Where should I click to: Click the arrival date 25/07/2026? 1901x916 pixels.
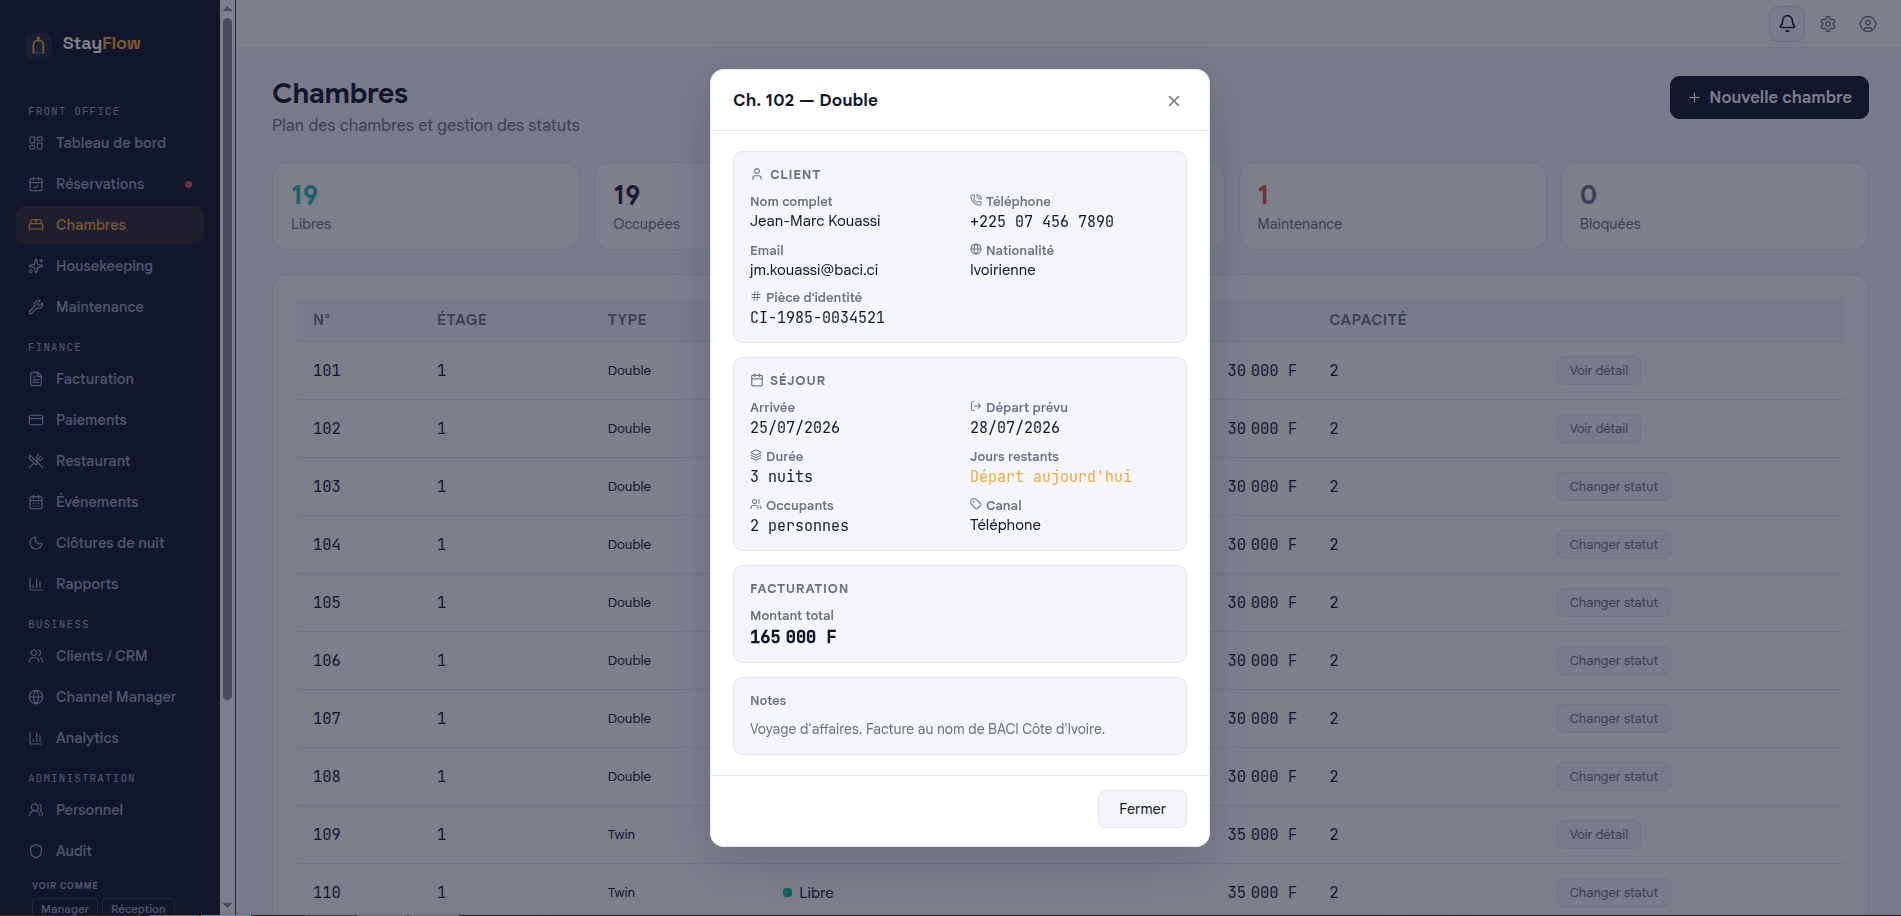click(795, 428)
